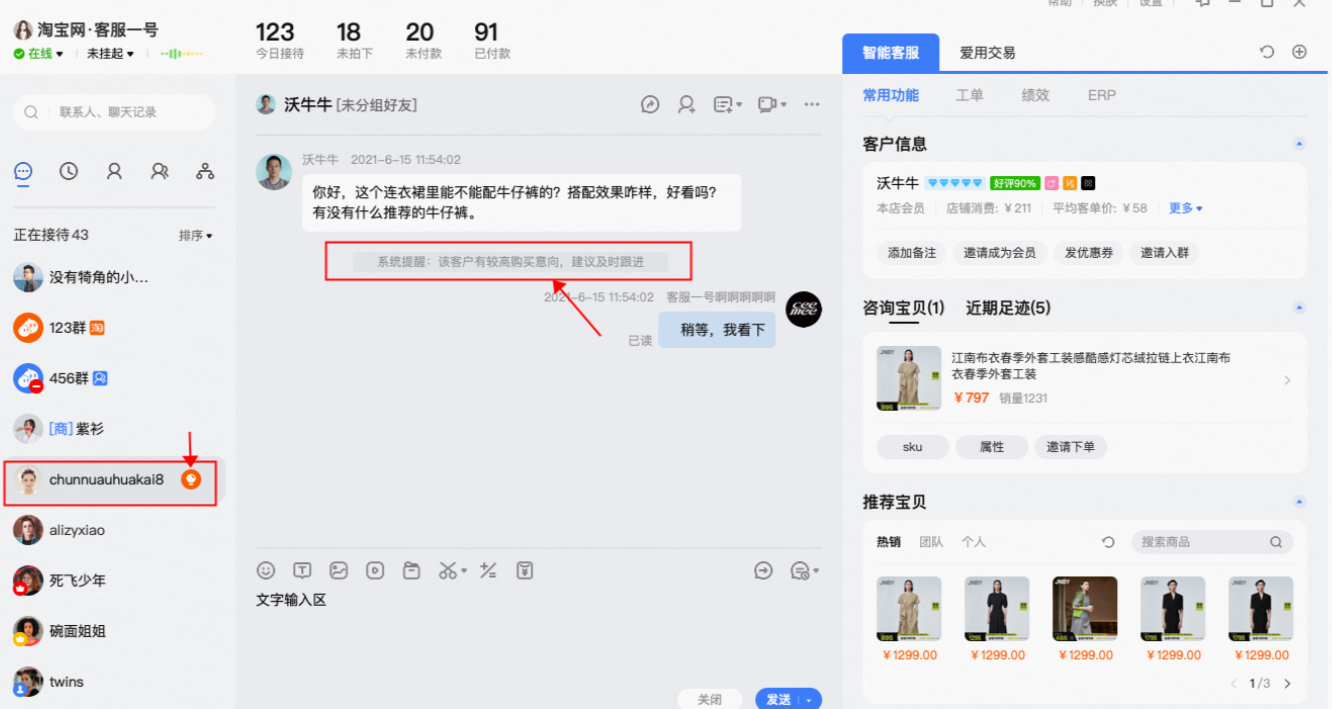Open the online status dropdown under 客服一号
The image size is (1332, 709).
[x=38, y=54]
